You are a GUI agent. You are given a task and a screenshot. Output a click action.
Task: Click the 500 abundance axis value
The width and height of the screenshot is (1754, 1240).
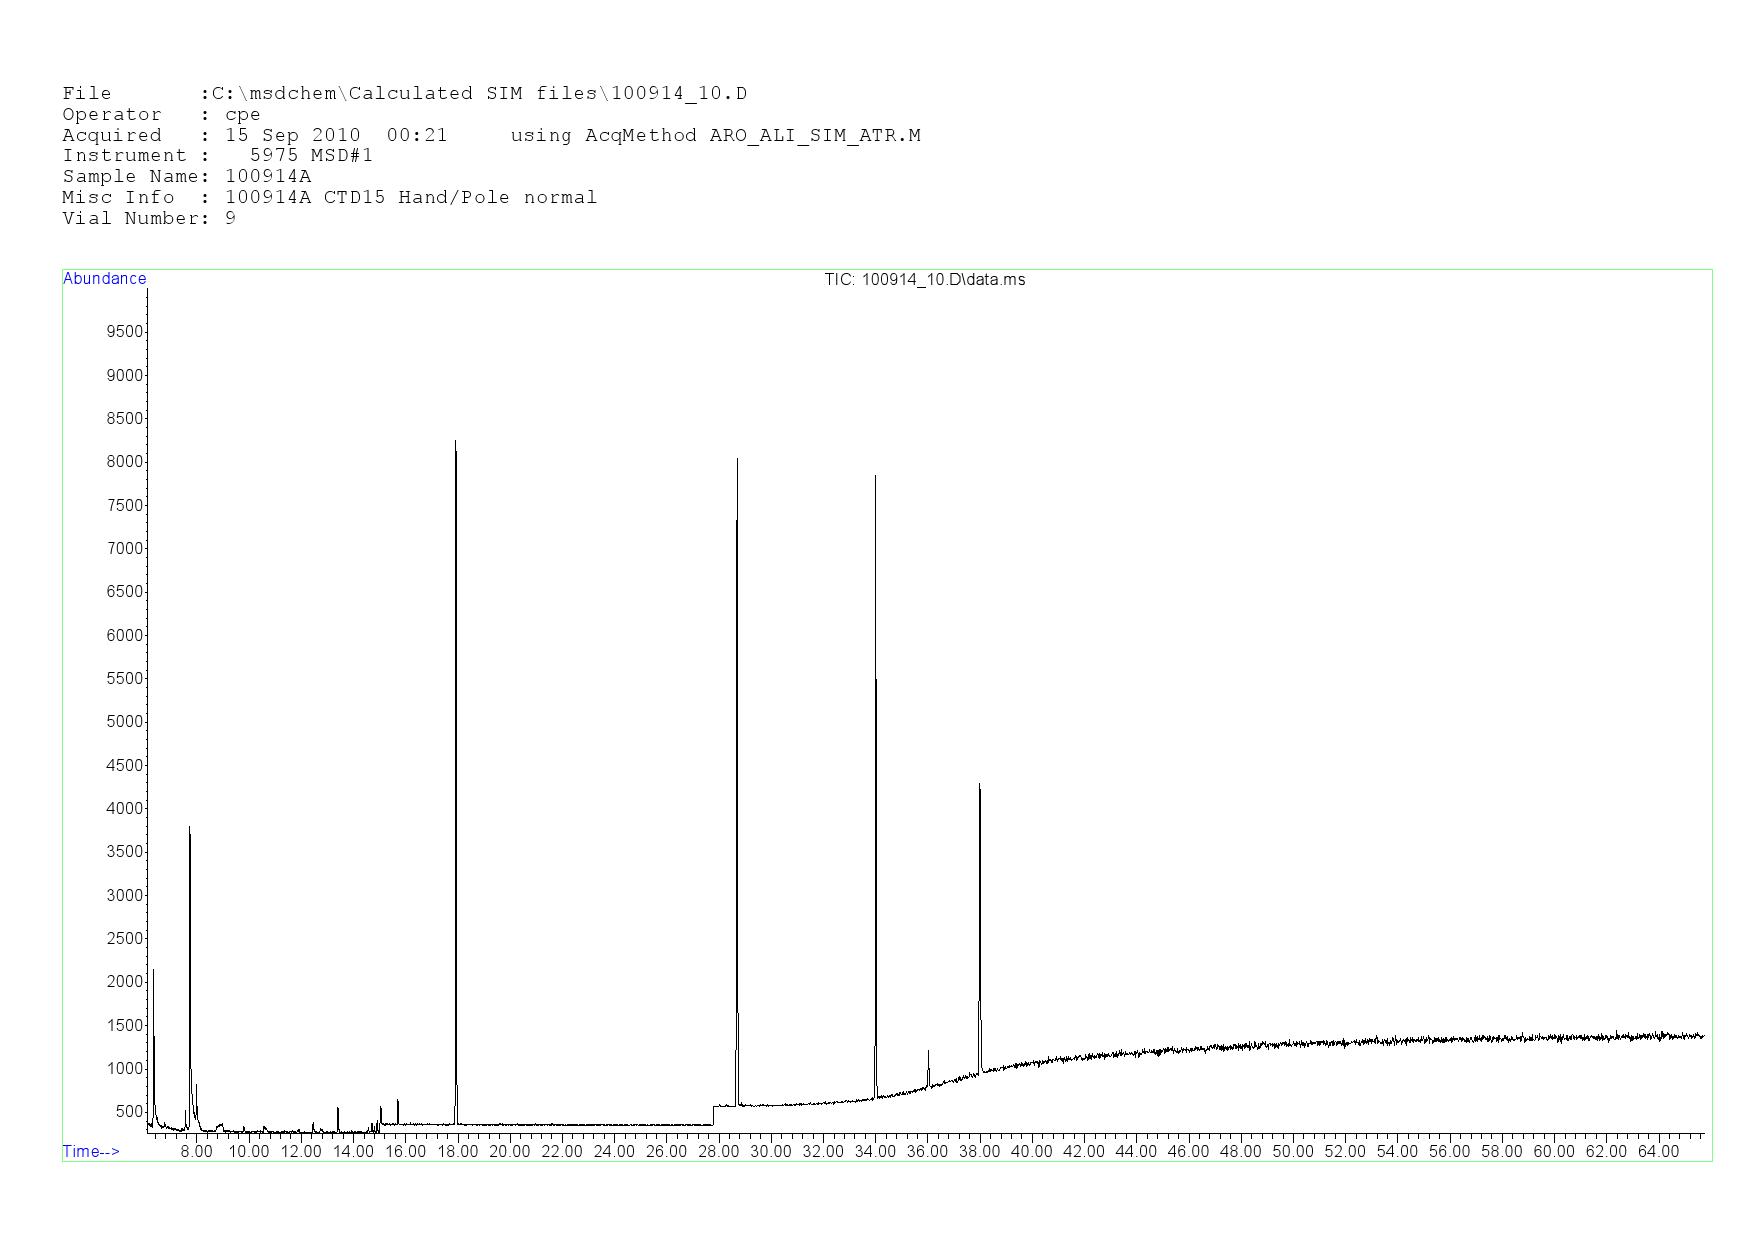click(129, 1112)
